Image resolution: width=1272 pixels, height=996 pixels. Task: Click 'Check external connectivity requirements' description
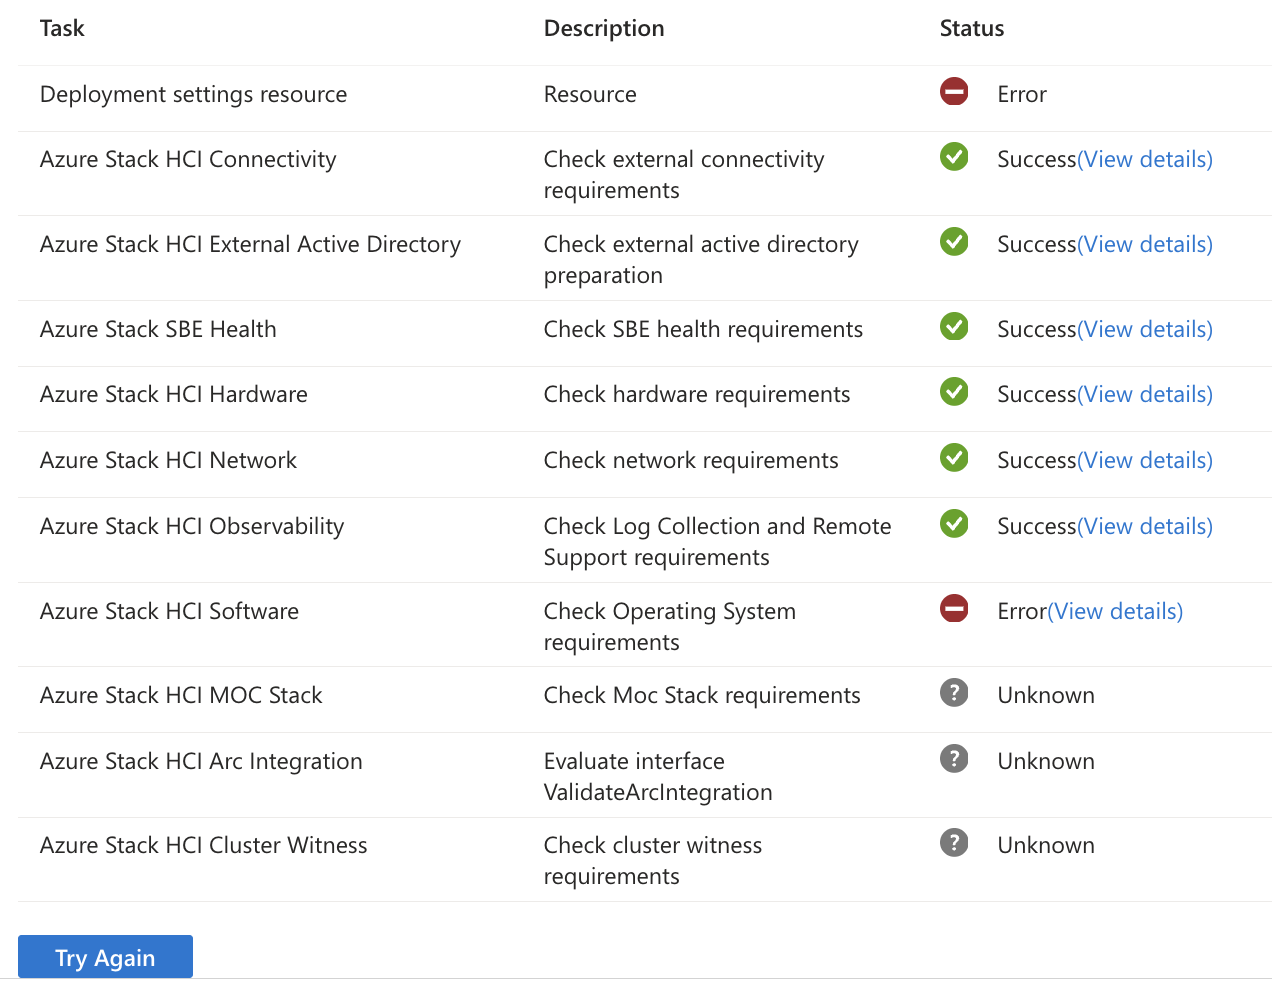(684, 175)
